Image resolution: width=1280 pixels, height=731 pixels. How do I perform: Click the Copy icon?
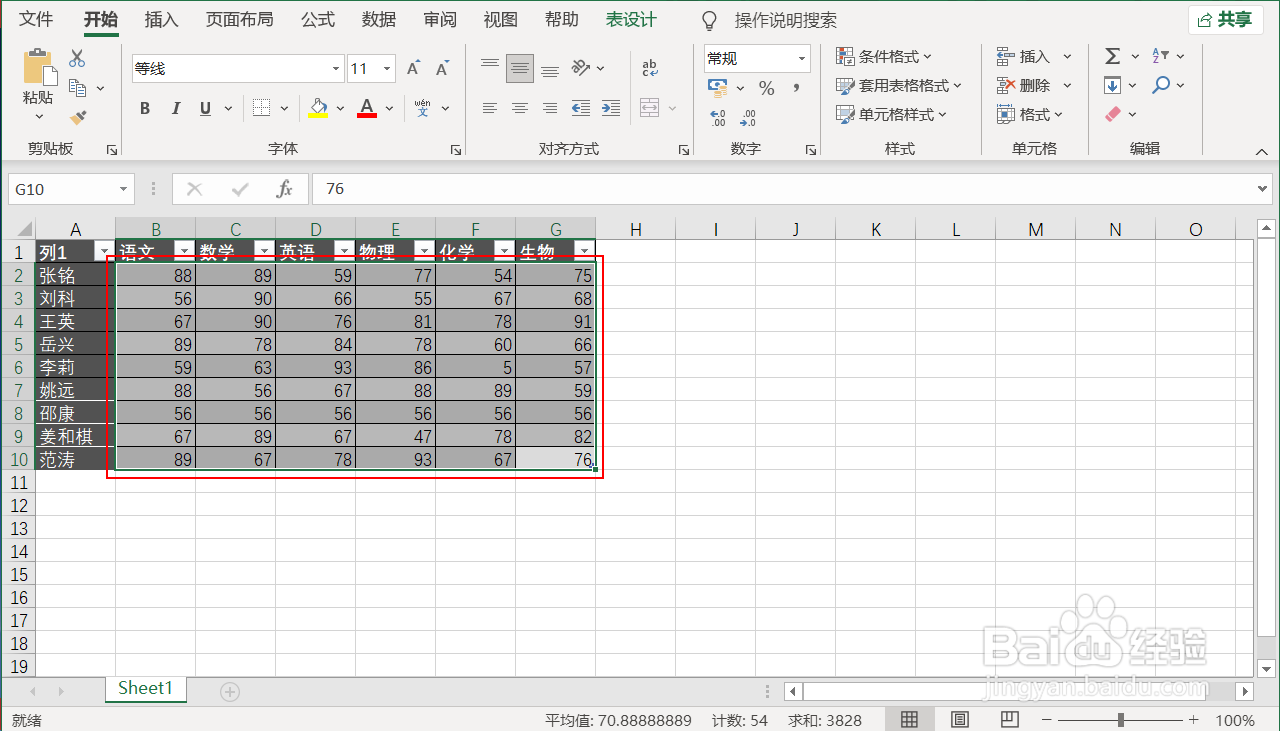tap(77, 88)
